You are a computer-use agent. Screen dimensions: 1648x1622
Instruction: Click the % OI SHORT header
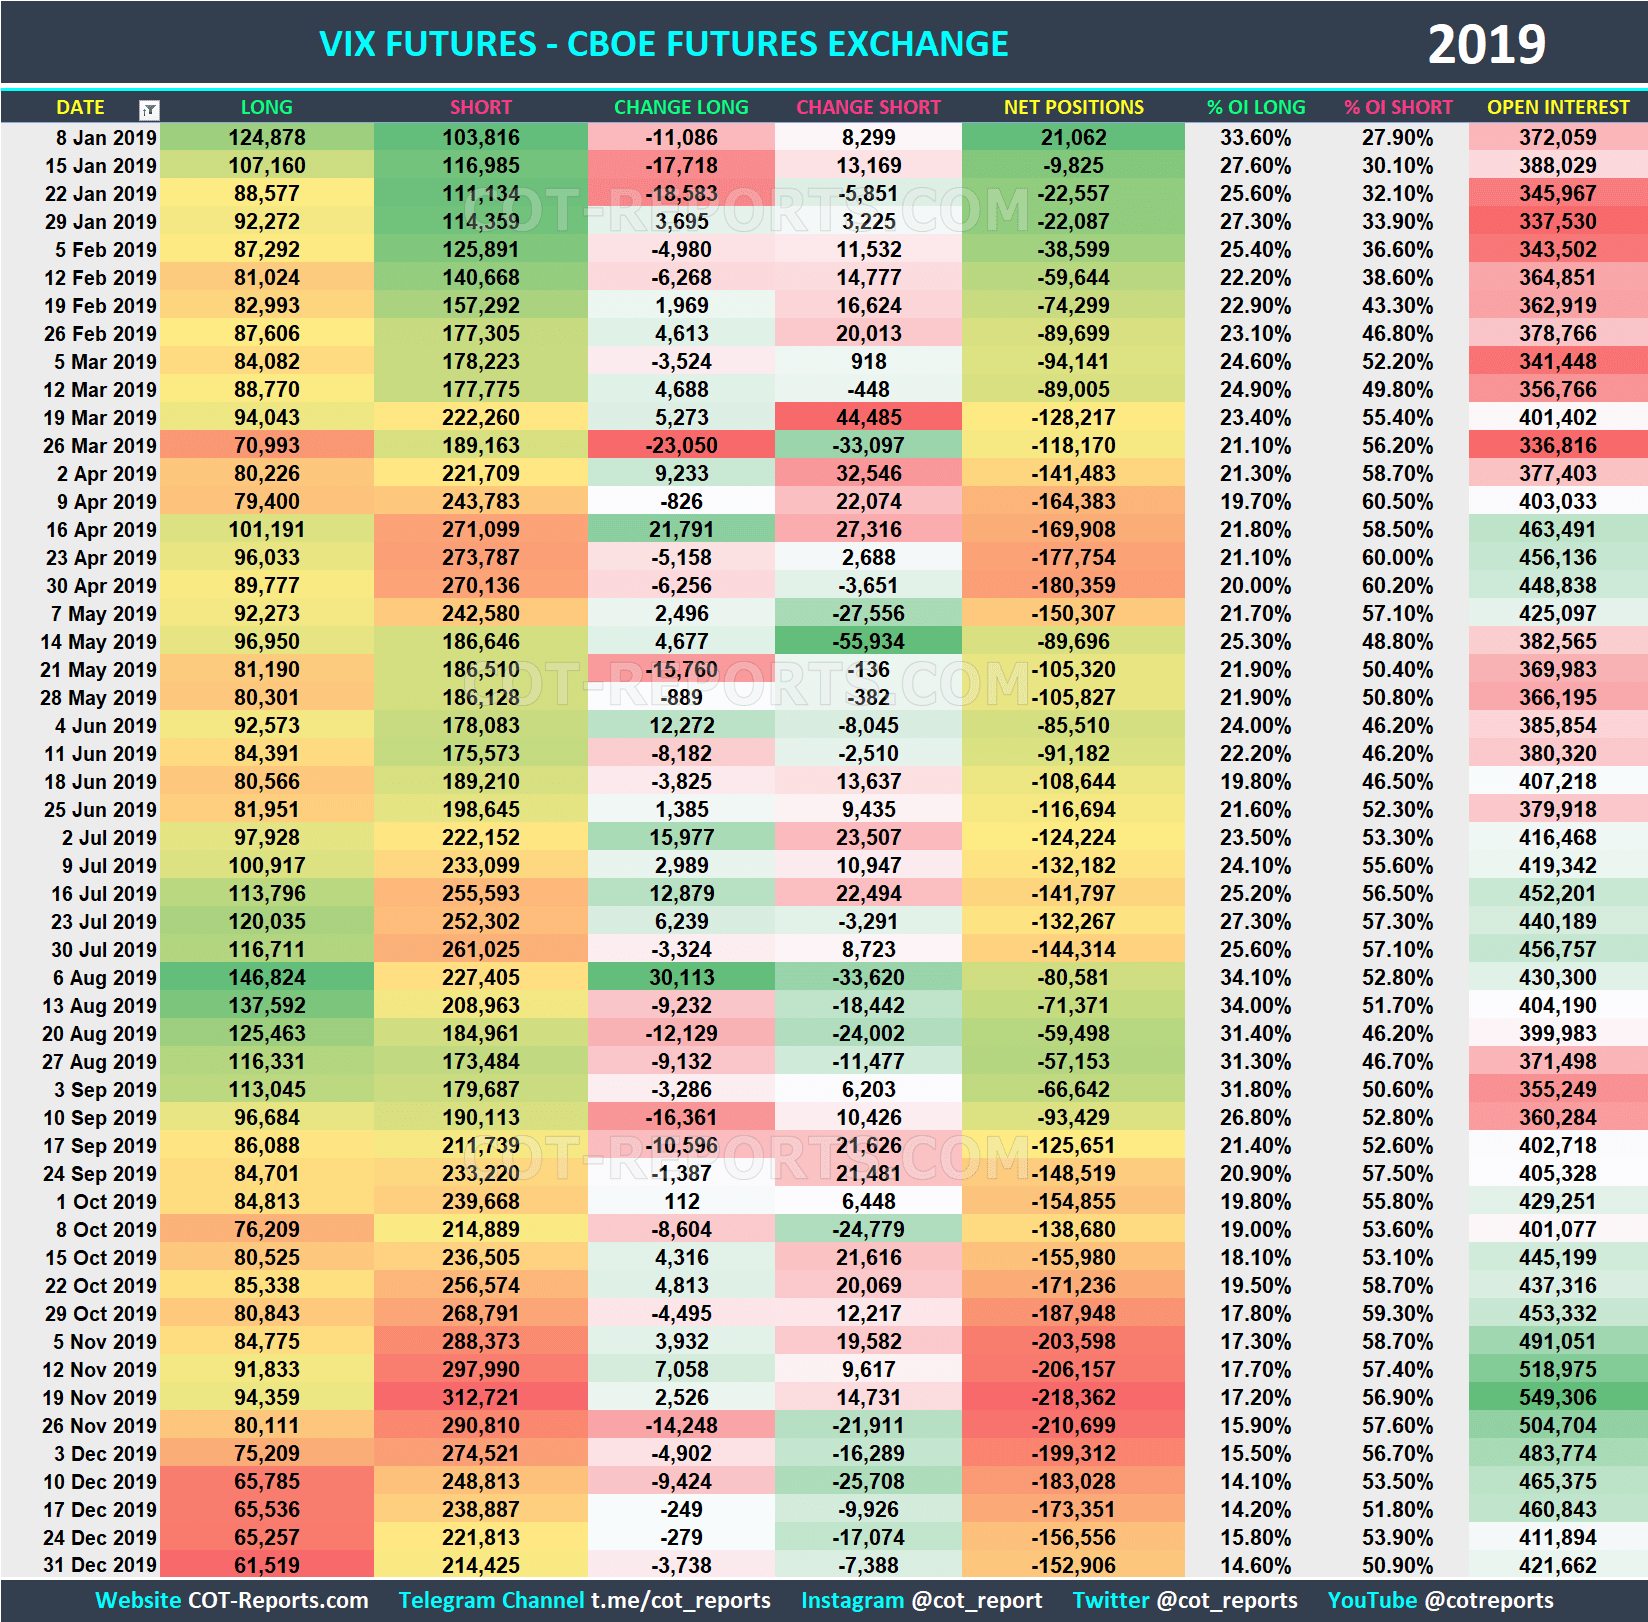coord(1398,107)
